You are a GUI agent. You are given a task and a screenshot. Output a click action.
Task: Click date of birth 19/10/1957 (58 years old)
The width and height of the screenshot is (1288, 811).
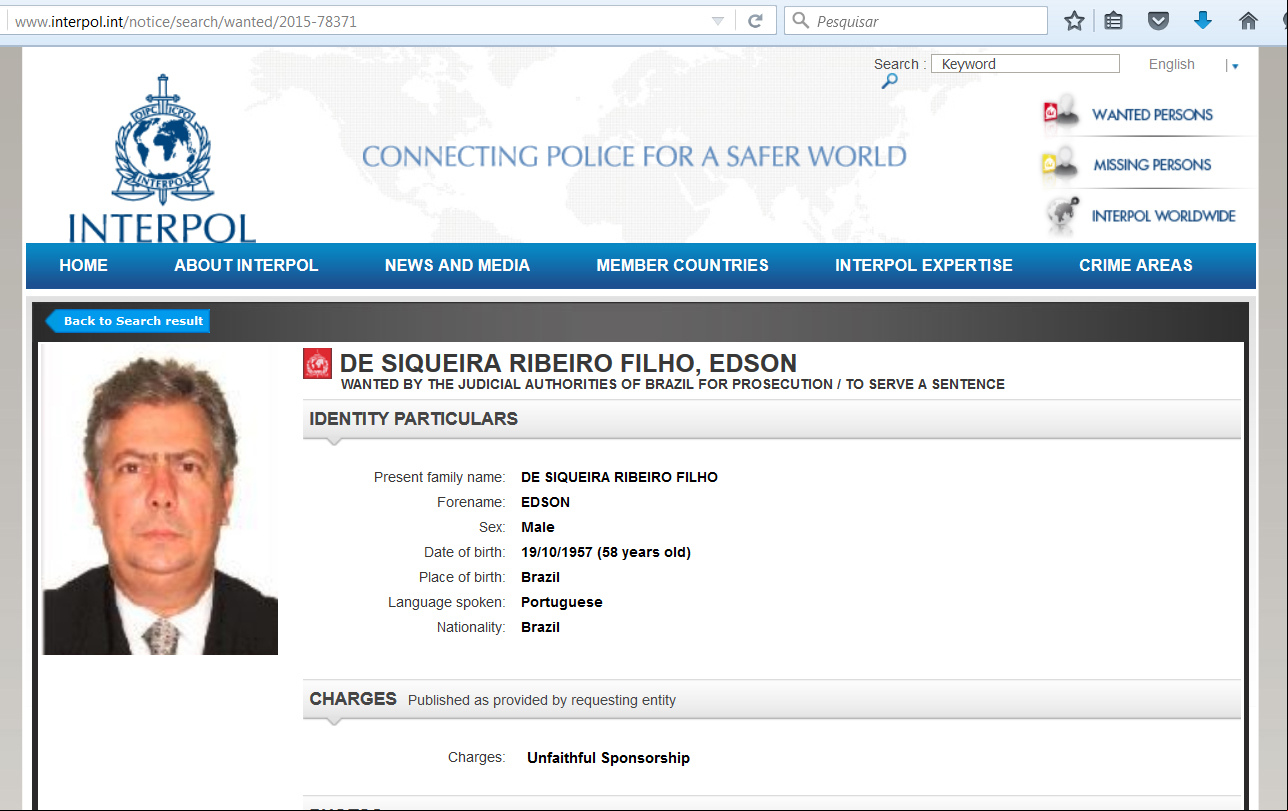coord(606,552)
